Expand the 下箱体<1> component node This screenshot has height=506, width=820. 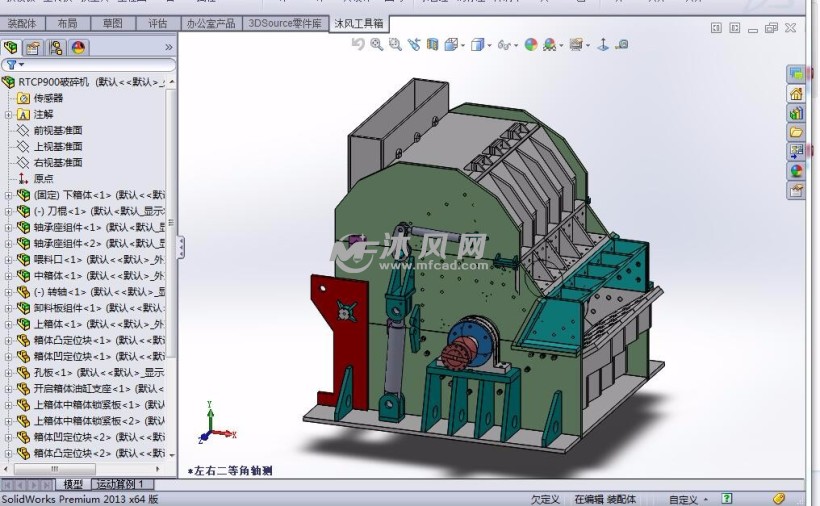pyautogui.click(x=9, y=195)
